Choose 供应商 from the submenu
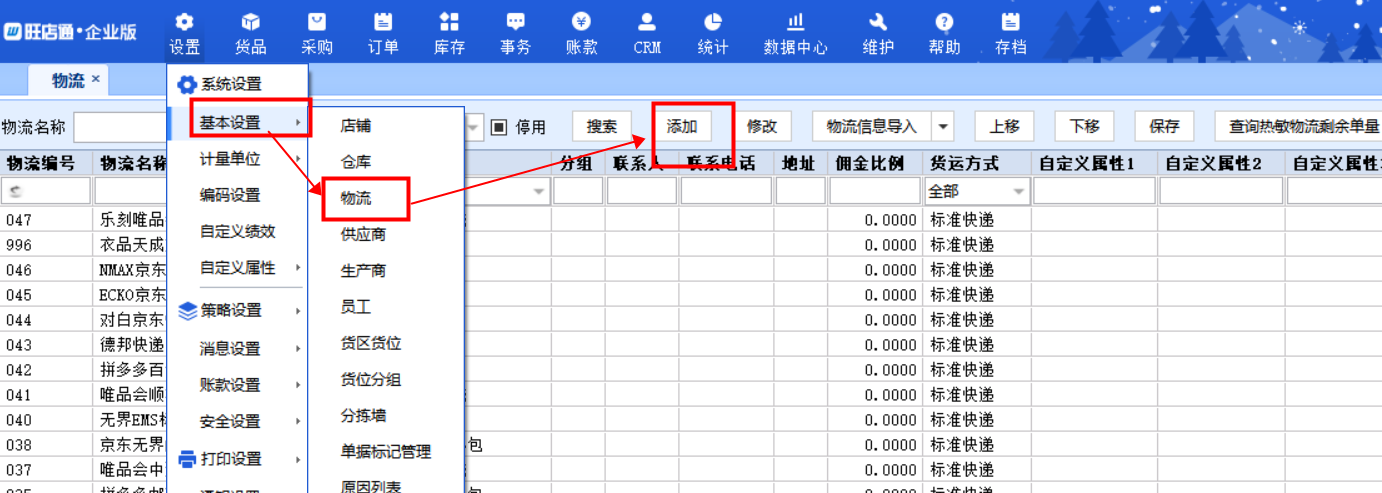This screenshot has height=493, width=1382. point(363,235)
